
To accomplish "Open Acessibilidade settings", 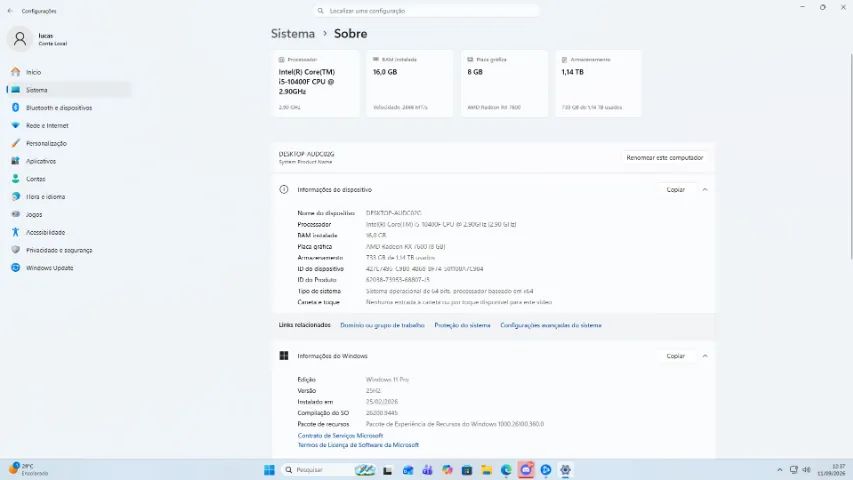I will point(68,232).
